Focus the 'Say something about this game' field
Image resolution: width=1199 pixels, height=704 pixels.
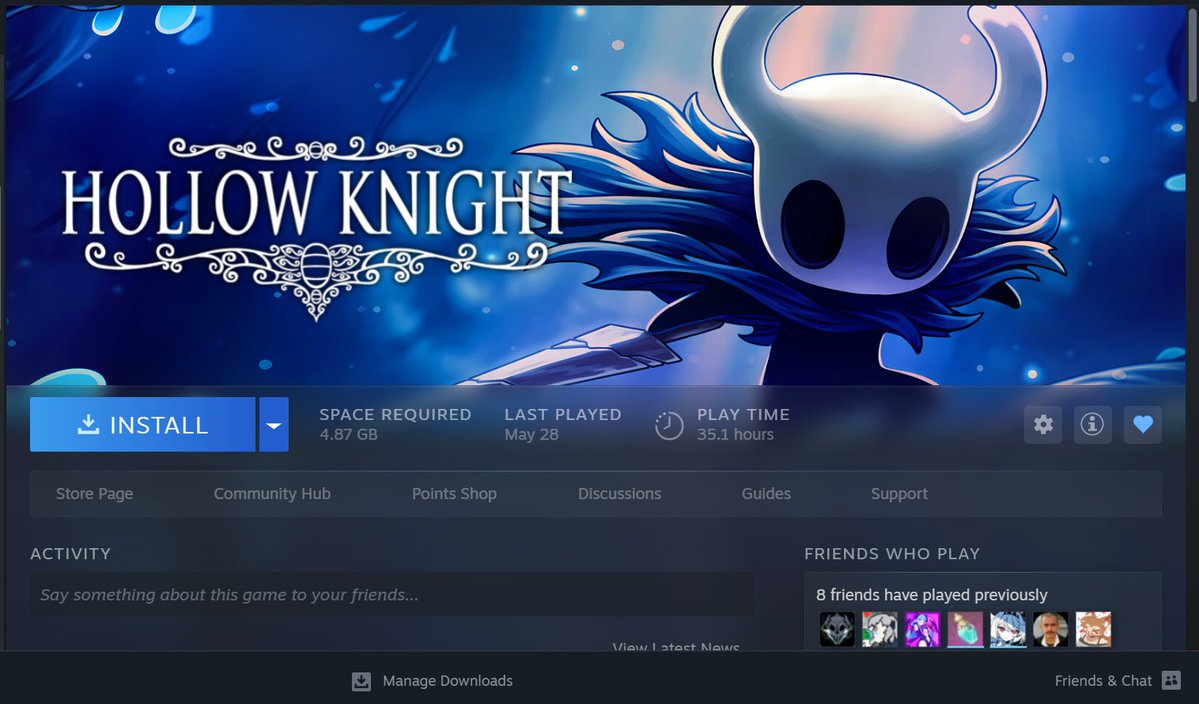pos(392,595)
